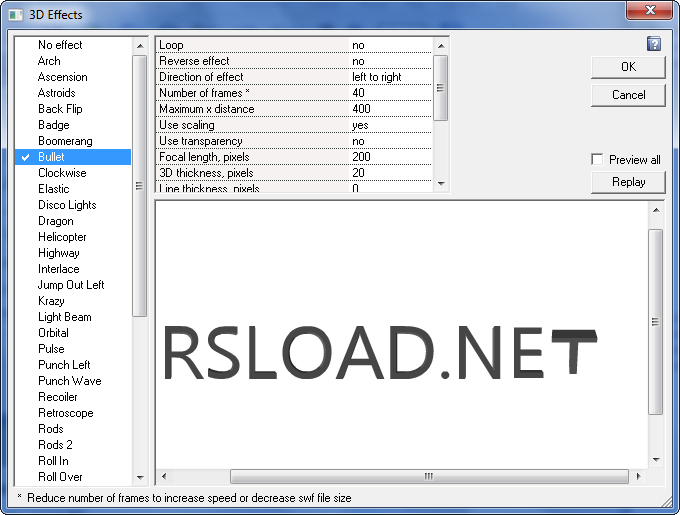Close the 3D Effects dialog
Screen dimensions: 680x515
click(650, 10)
